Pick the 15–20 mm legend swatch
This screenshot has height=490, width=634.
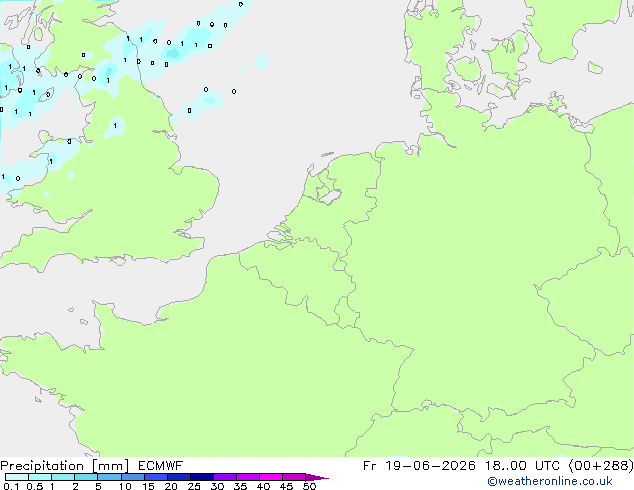pyautogui.click(x=156, y=477)
